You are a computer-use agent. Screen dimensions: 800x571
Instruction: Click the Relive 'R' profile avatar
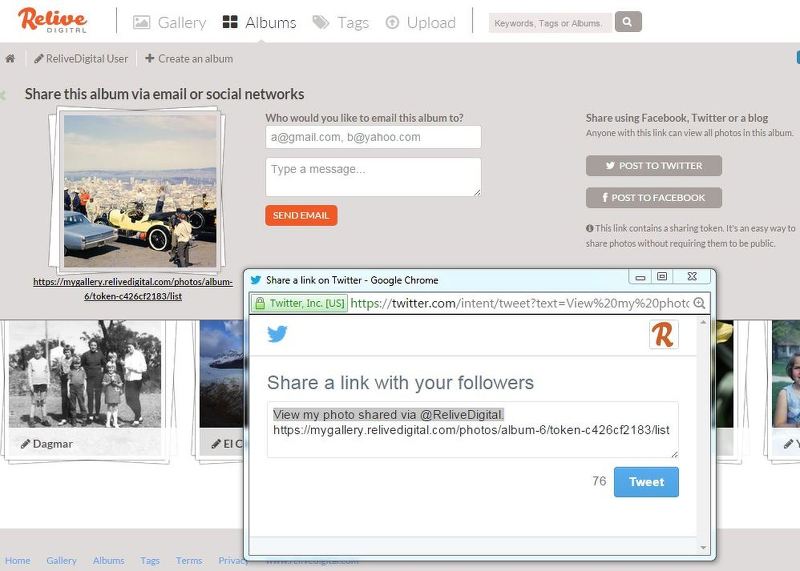pyautogui.click(x=663, y=335)
